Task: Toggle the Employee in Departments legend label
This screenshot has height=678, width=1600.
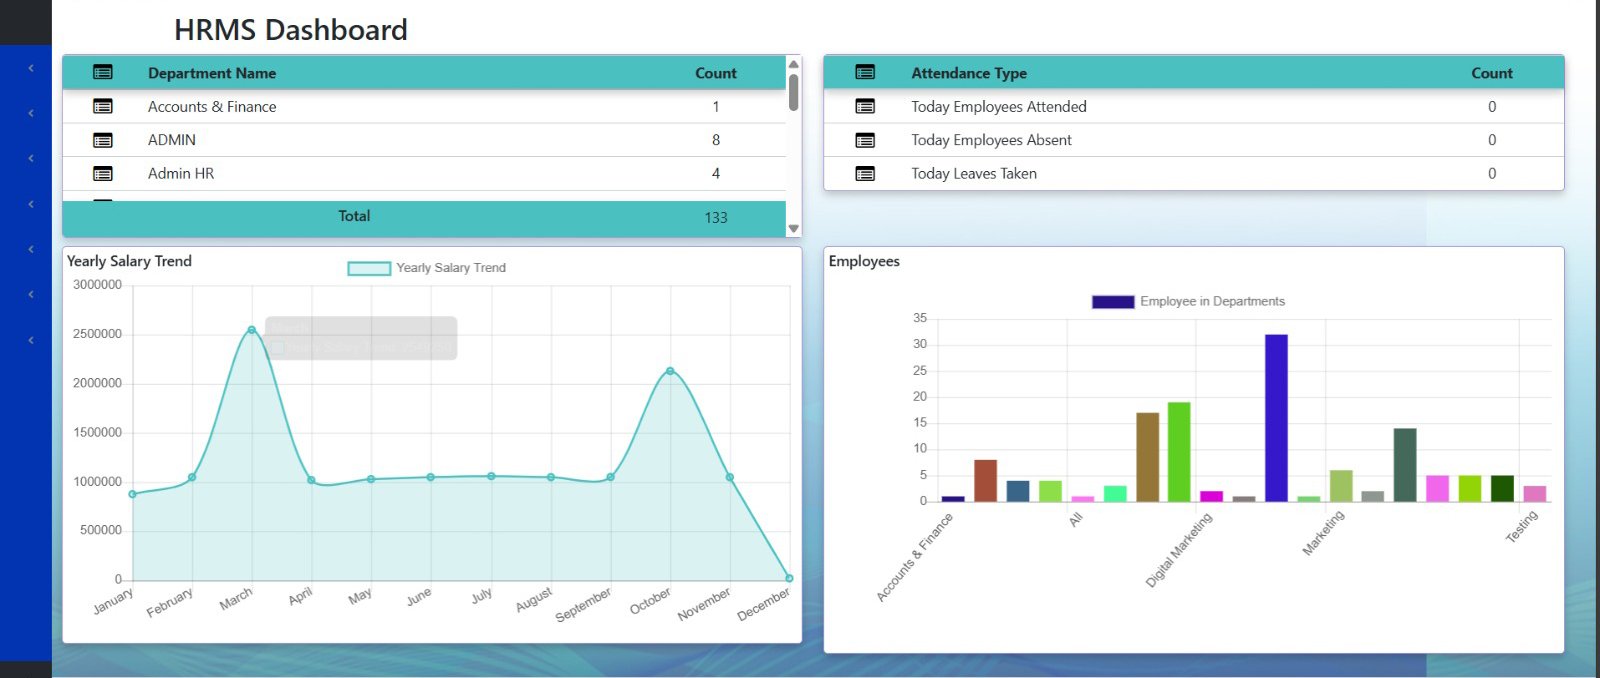Action: click(x=1212, y=301)
